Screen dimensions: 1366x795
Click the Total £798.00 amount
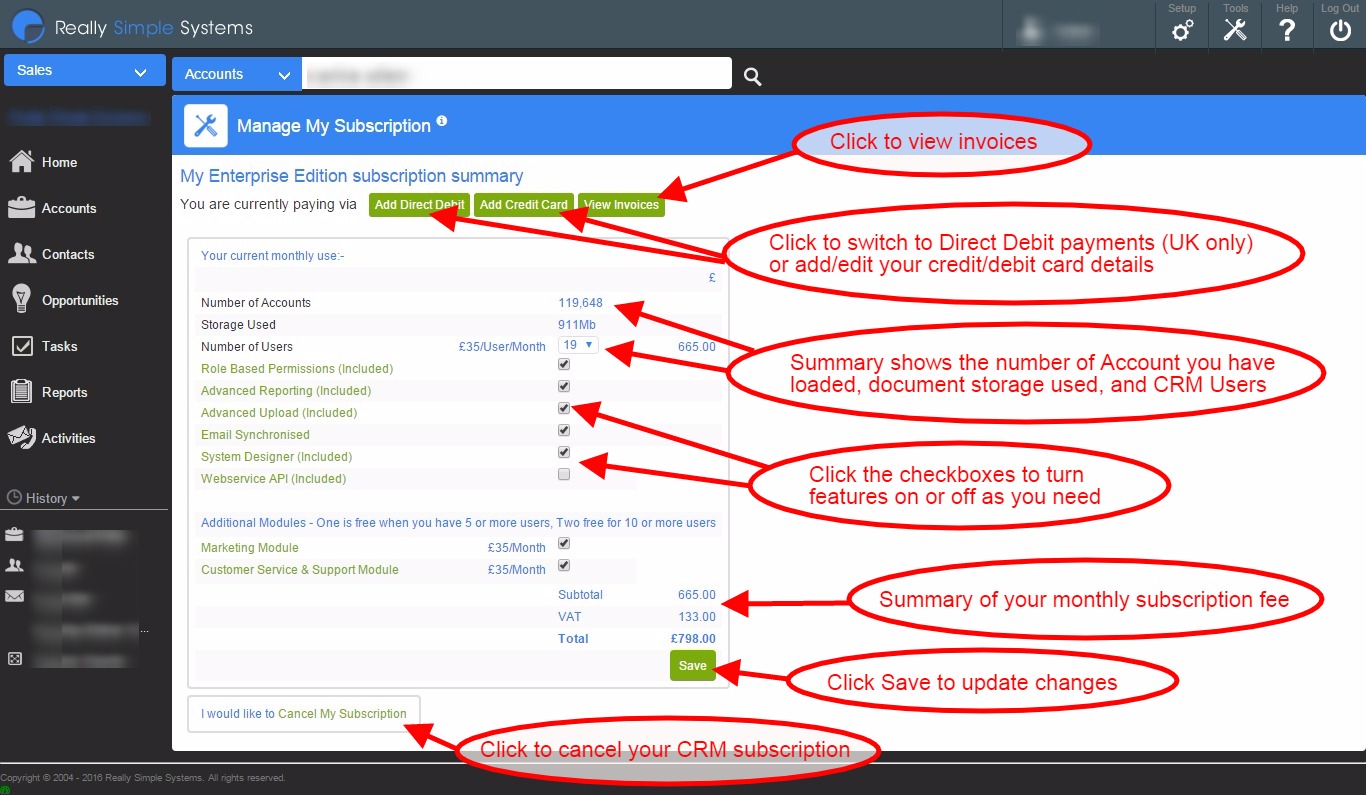[693, 639]
